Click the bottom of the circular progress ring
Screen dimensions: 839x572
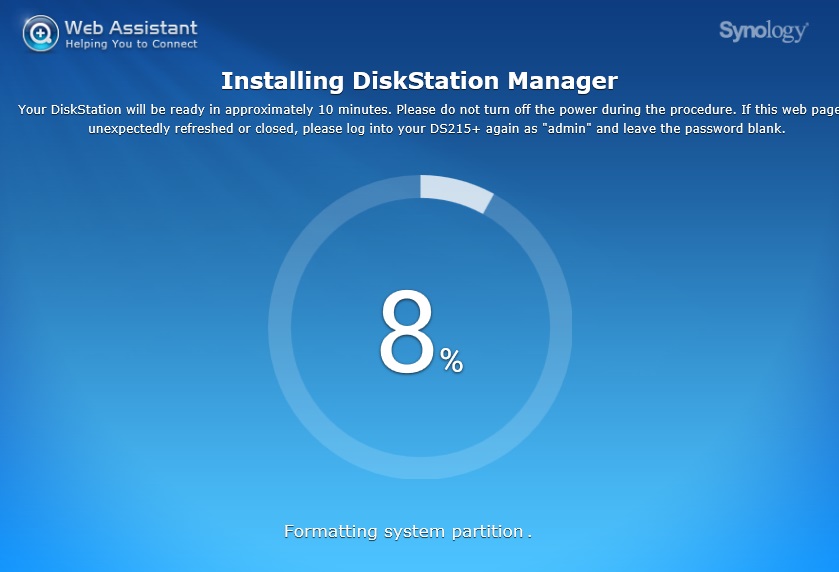(420, 469)
